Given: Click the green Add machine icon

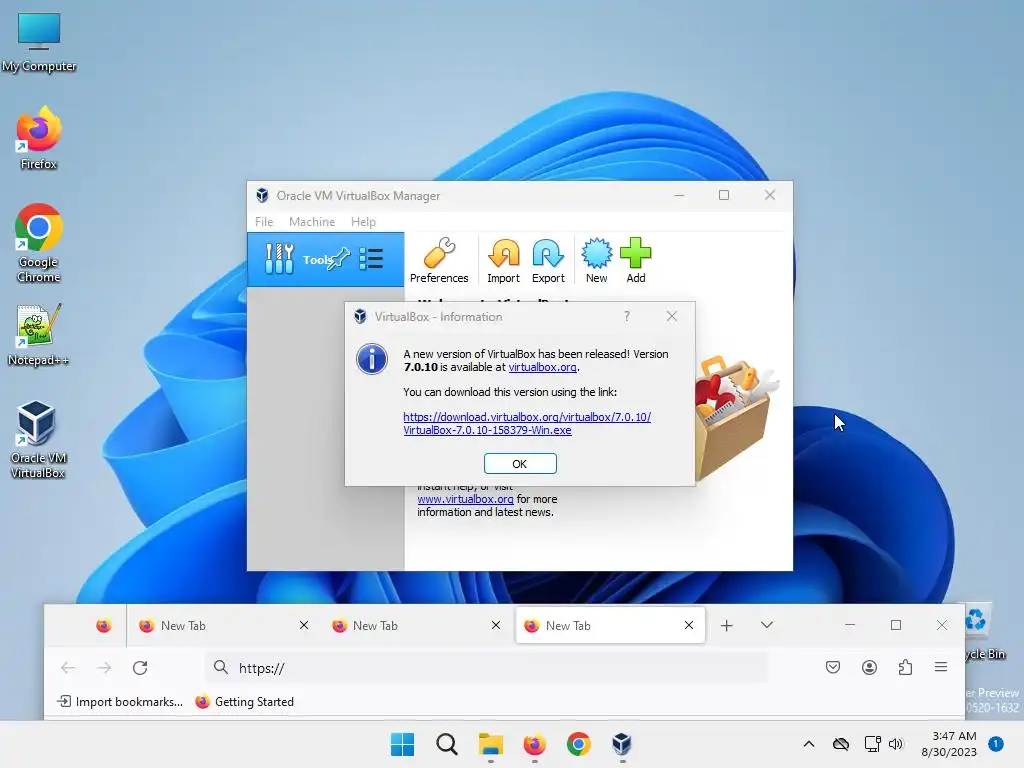Looking at the screenshot, I should pyautogui.click(x=635, y=261).
